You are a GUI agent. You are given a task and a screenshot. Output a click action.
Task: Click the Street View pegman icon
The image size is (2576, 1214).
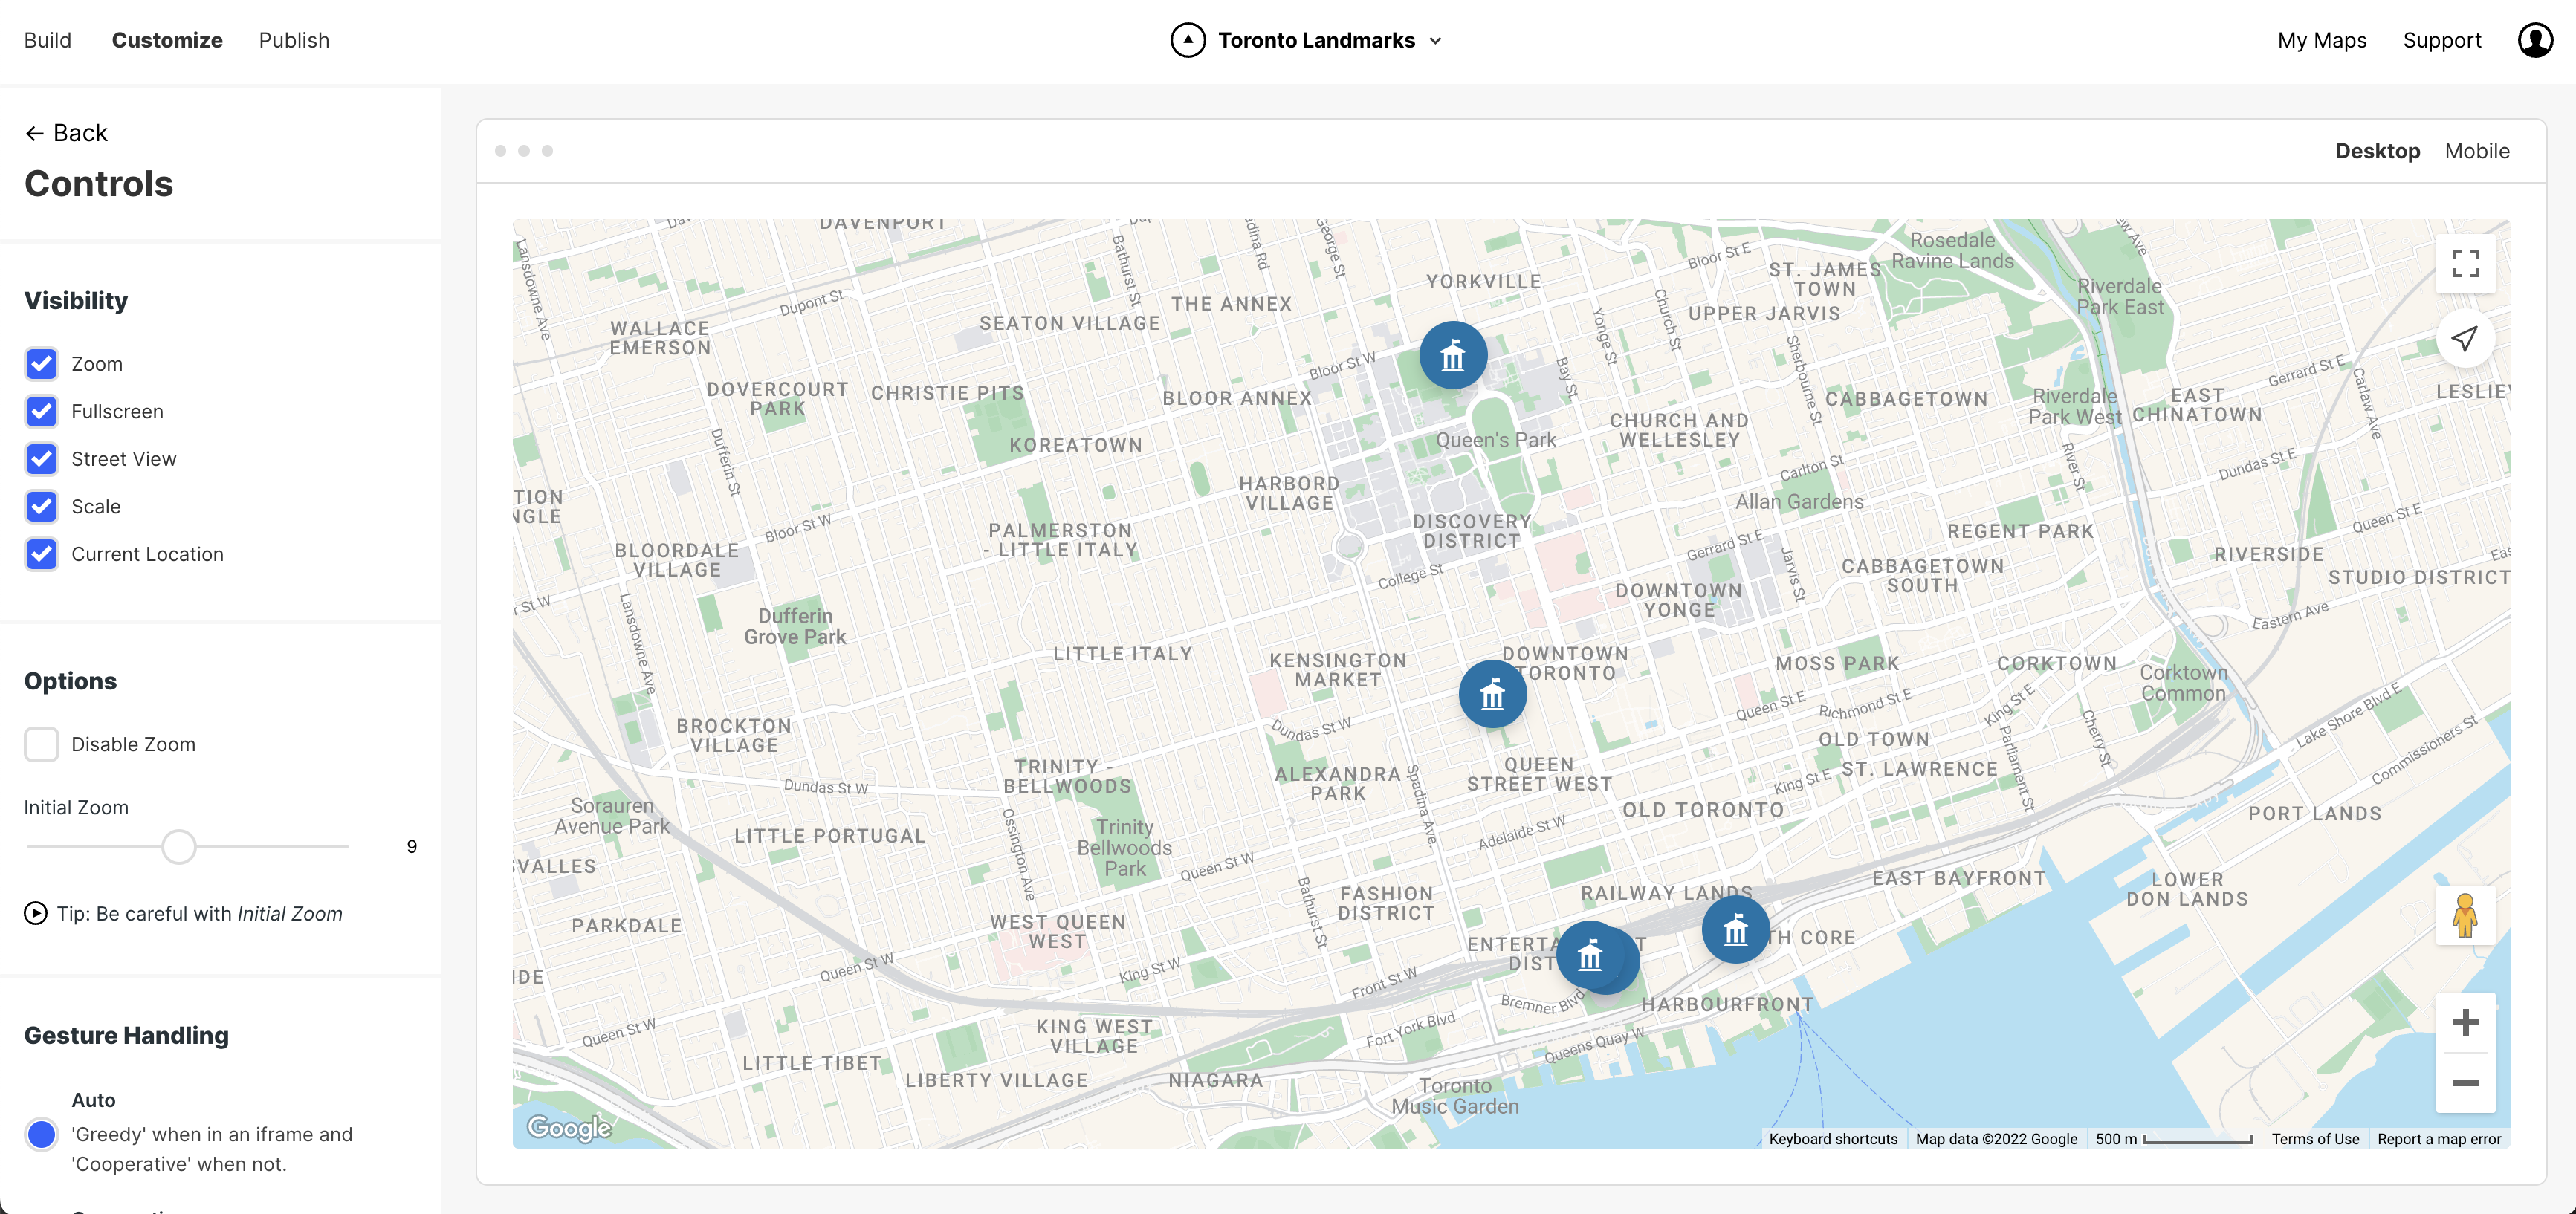point(2465,915)
